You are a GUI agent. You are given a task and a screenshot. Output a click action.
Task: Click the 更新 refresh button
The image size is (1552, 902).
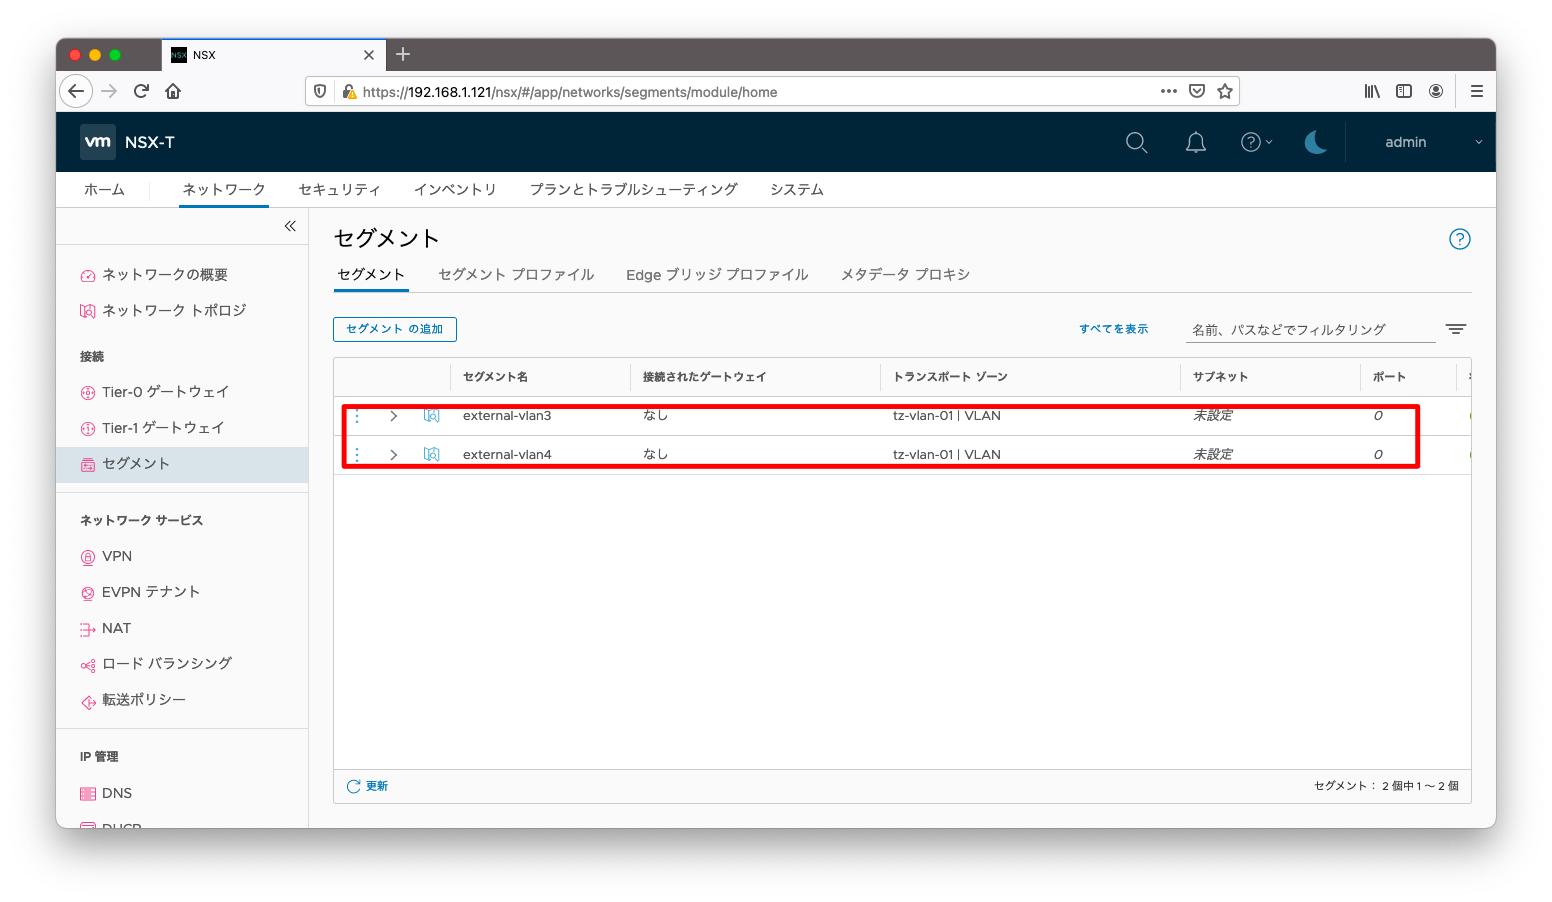pos(367,786)
